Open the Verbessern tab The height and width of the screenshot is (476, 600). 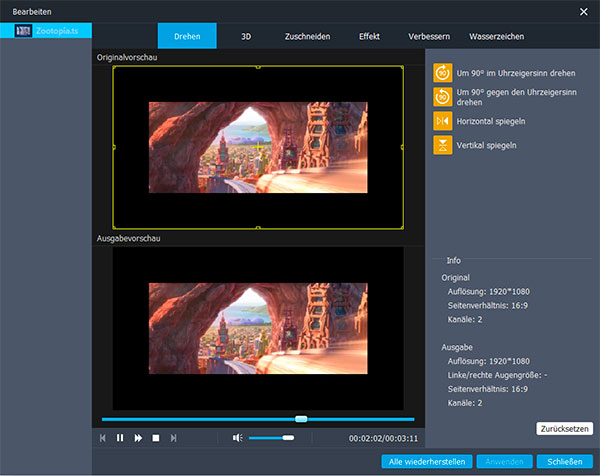click(x=429, y=36)
